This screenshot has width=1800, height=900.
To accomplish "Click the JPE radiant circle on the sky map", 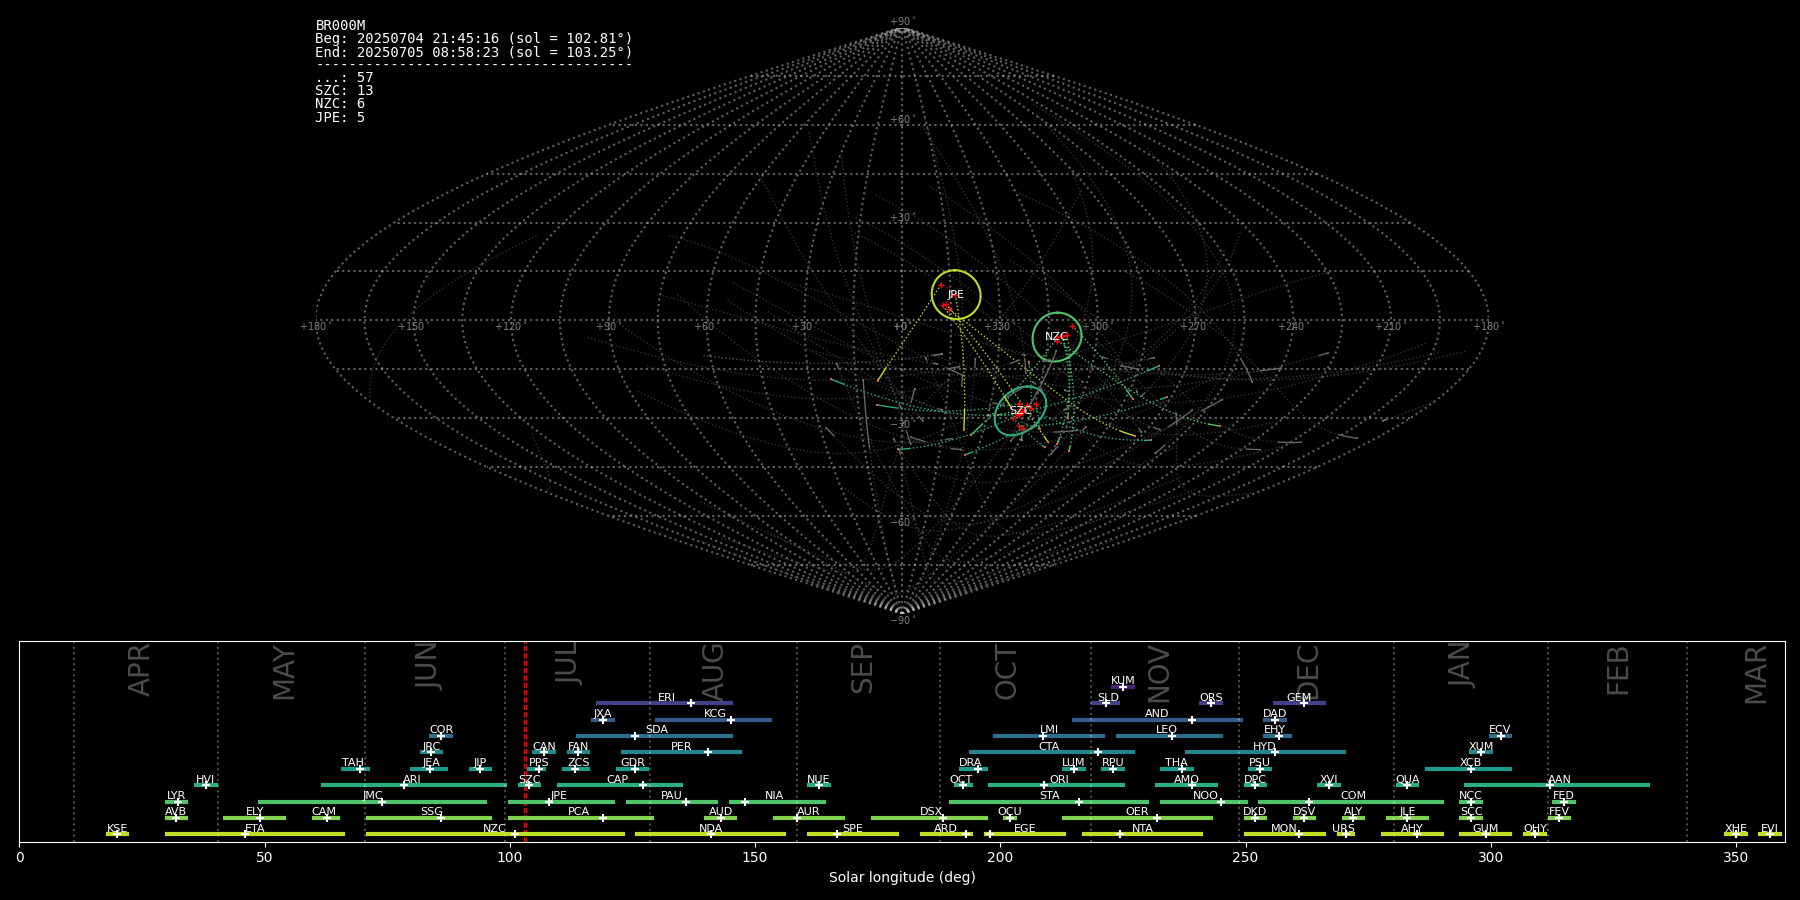I will coord(956,295).
